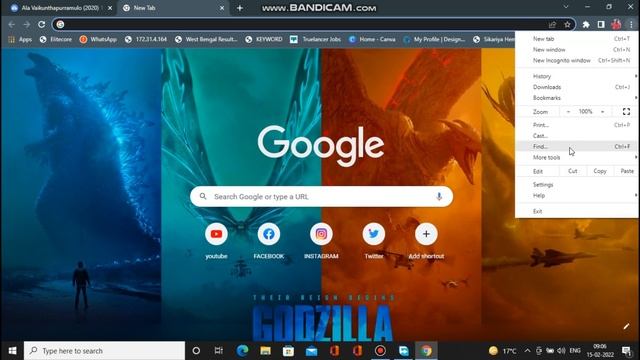Open the Chrome profile avatar
The height and width of the screenshot is (360, 640).
(x=616, y=24)
